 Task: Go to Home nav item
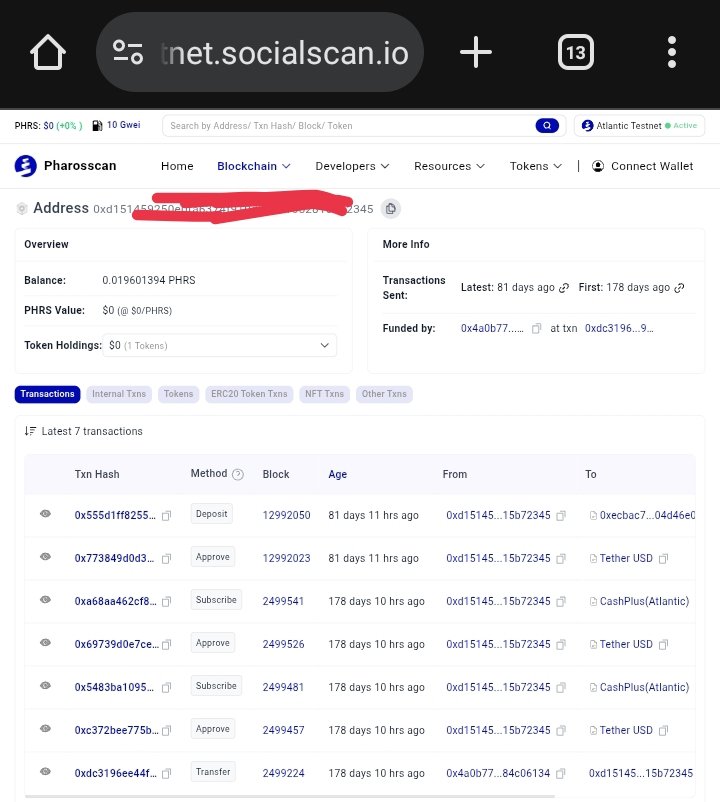(177, 166)
